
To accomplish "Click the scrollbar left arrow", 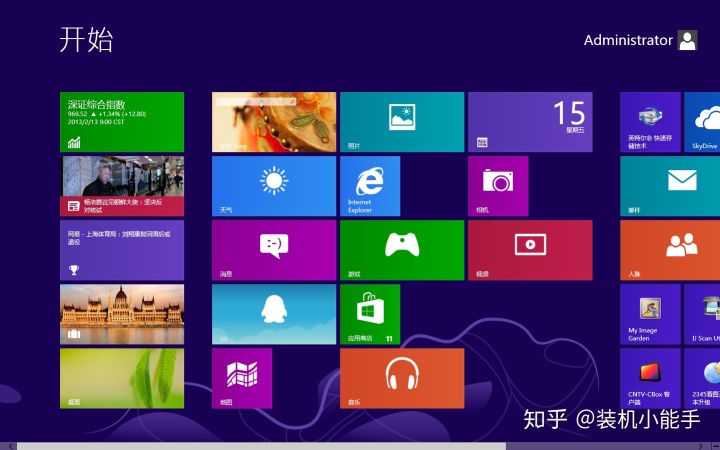I will 9,446.
